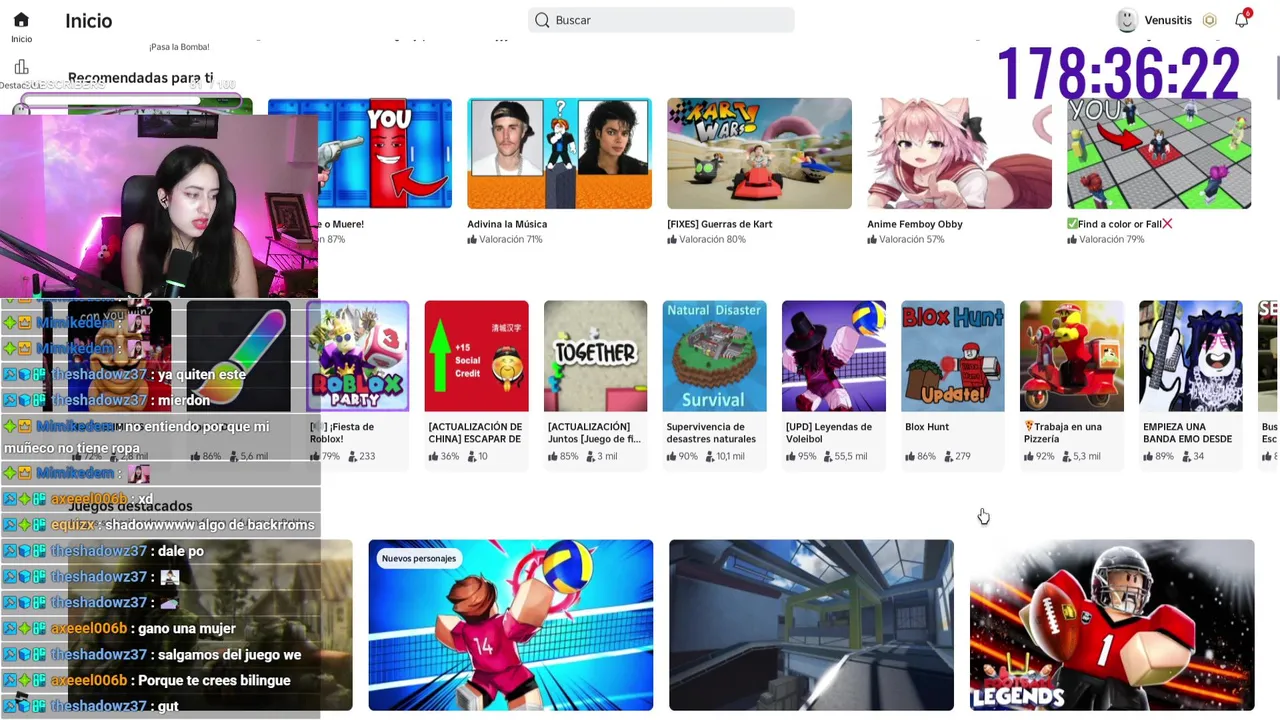Click the Nuevos personajes badge
Screen dimensions: 1280x720
419,558
